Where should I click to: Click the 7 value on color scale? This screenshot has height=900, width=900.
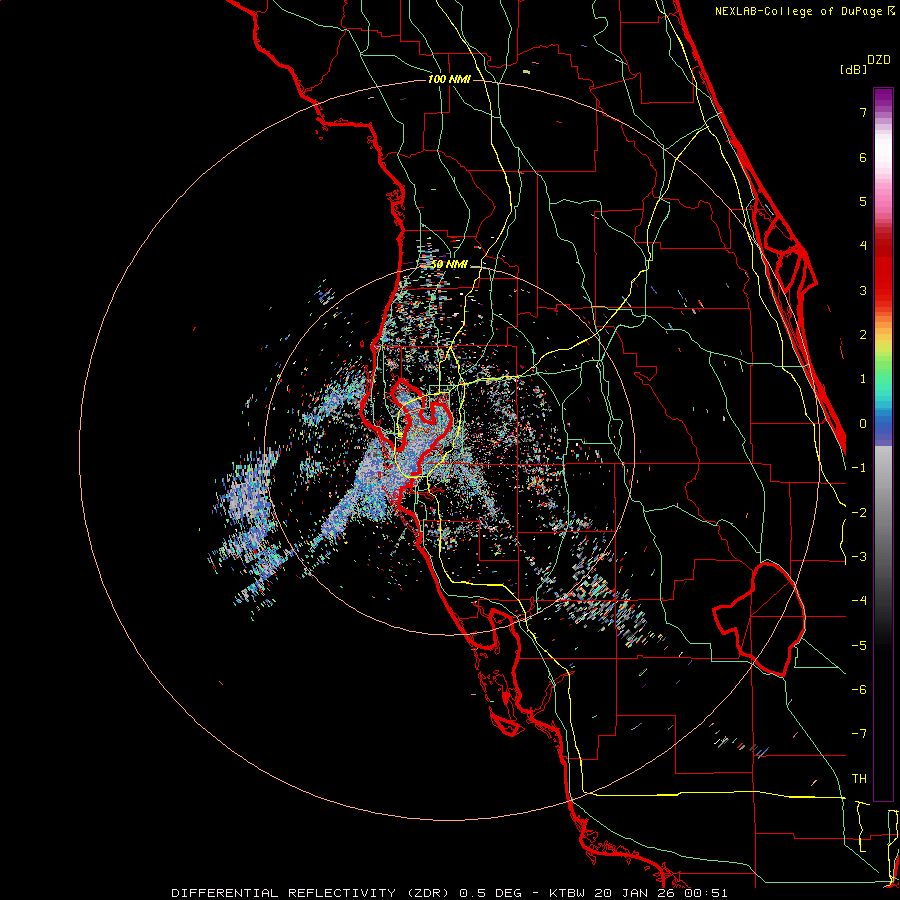point(863,112)
